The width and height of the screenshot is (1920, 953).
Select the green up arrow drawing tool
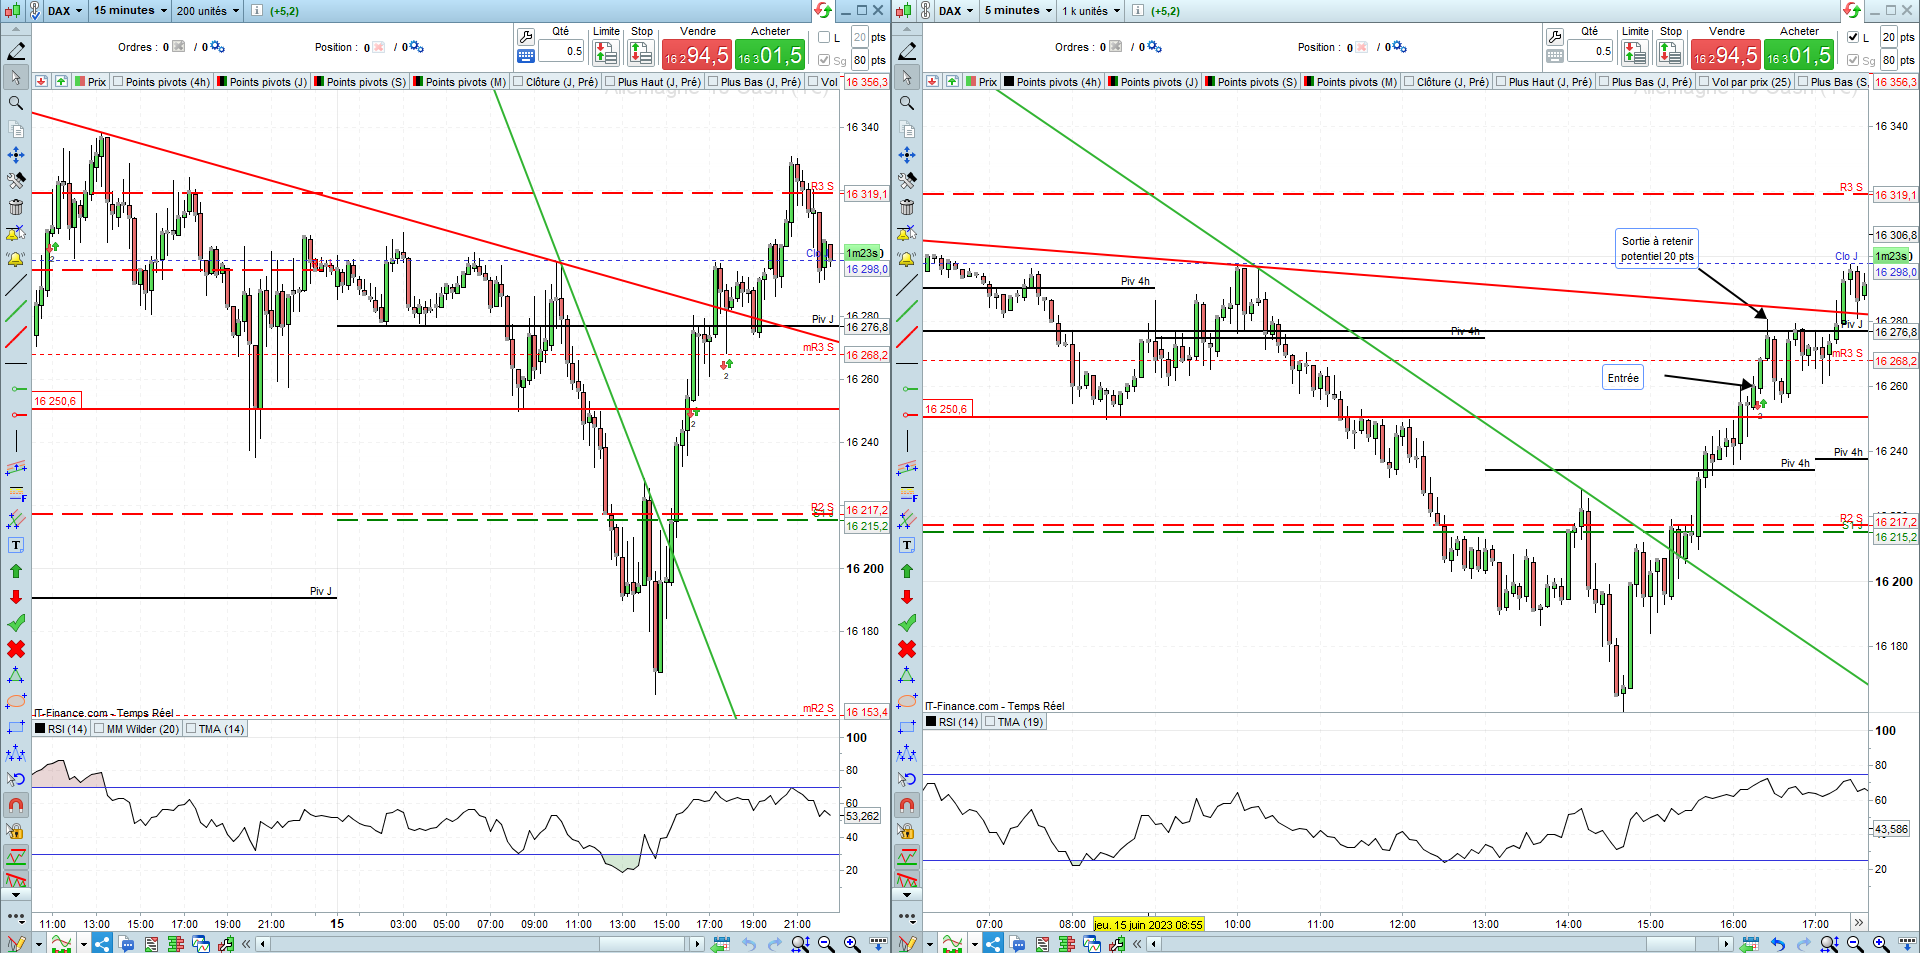pos(16,571)
